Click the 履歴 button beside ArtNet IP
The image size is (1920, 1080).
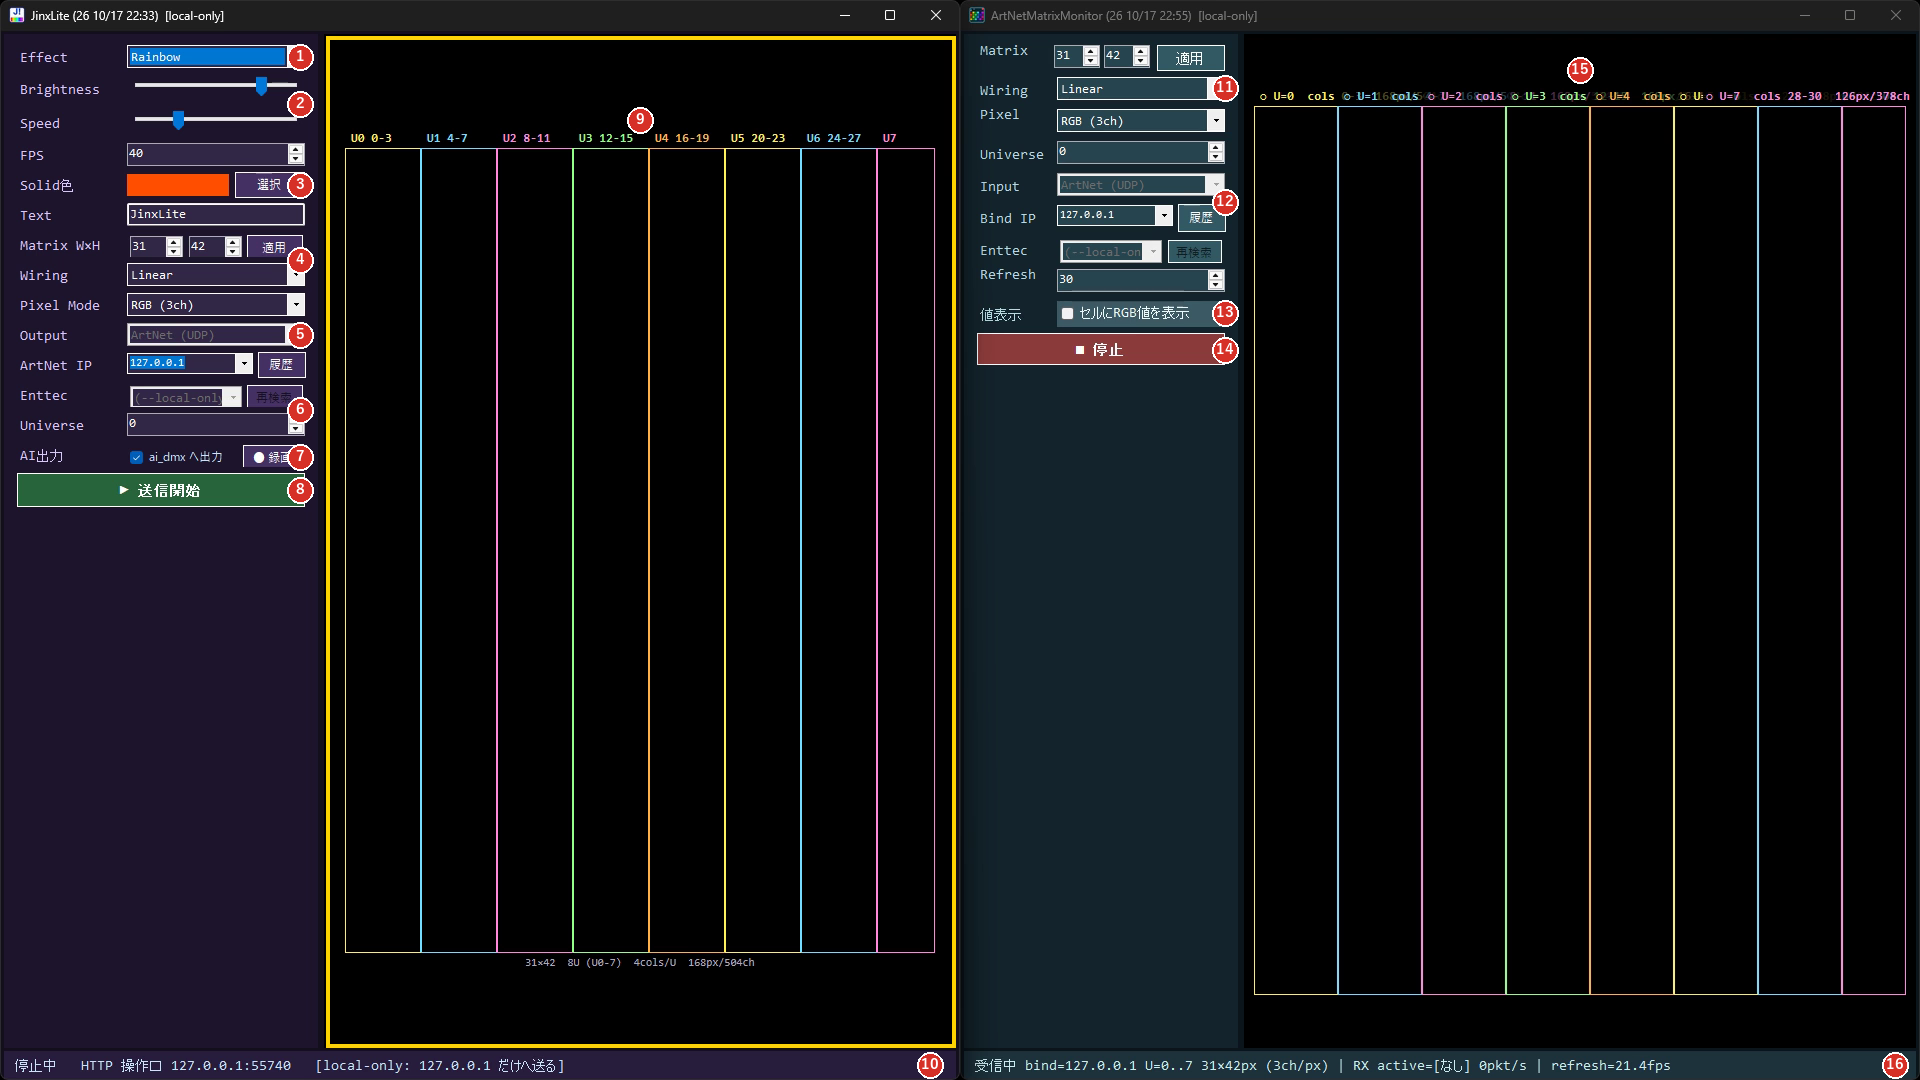(x=281, y=365)
